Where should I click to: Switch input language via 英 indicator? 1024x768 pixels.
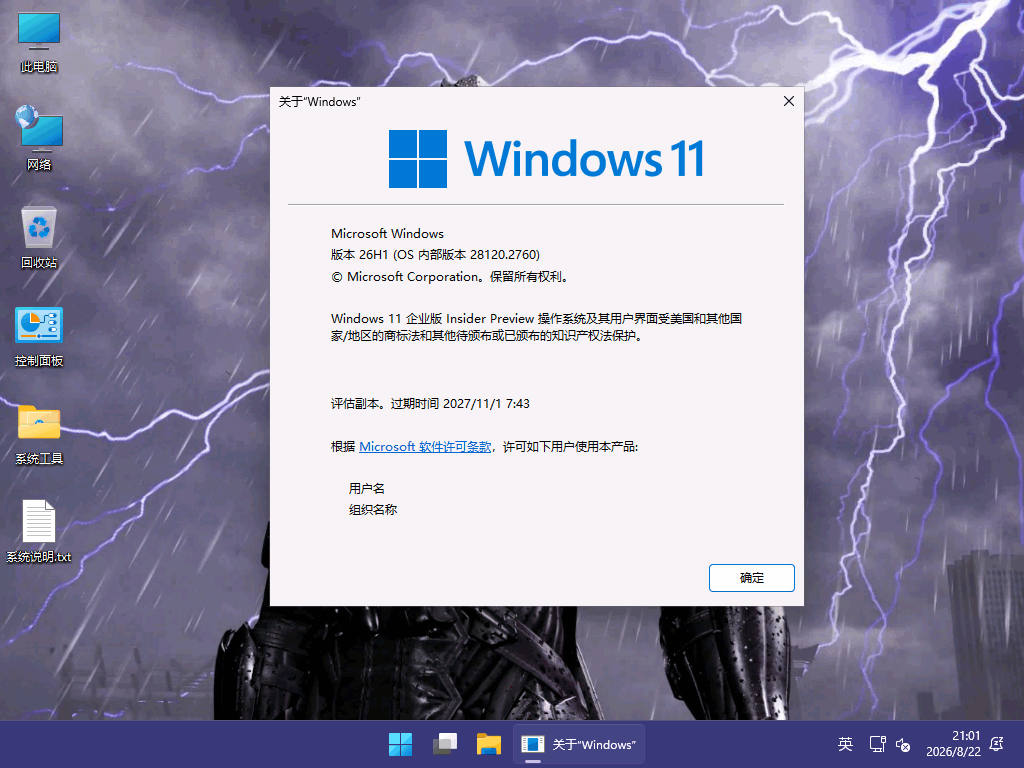(845, 744)
